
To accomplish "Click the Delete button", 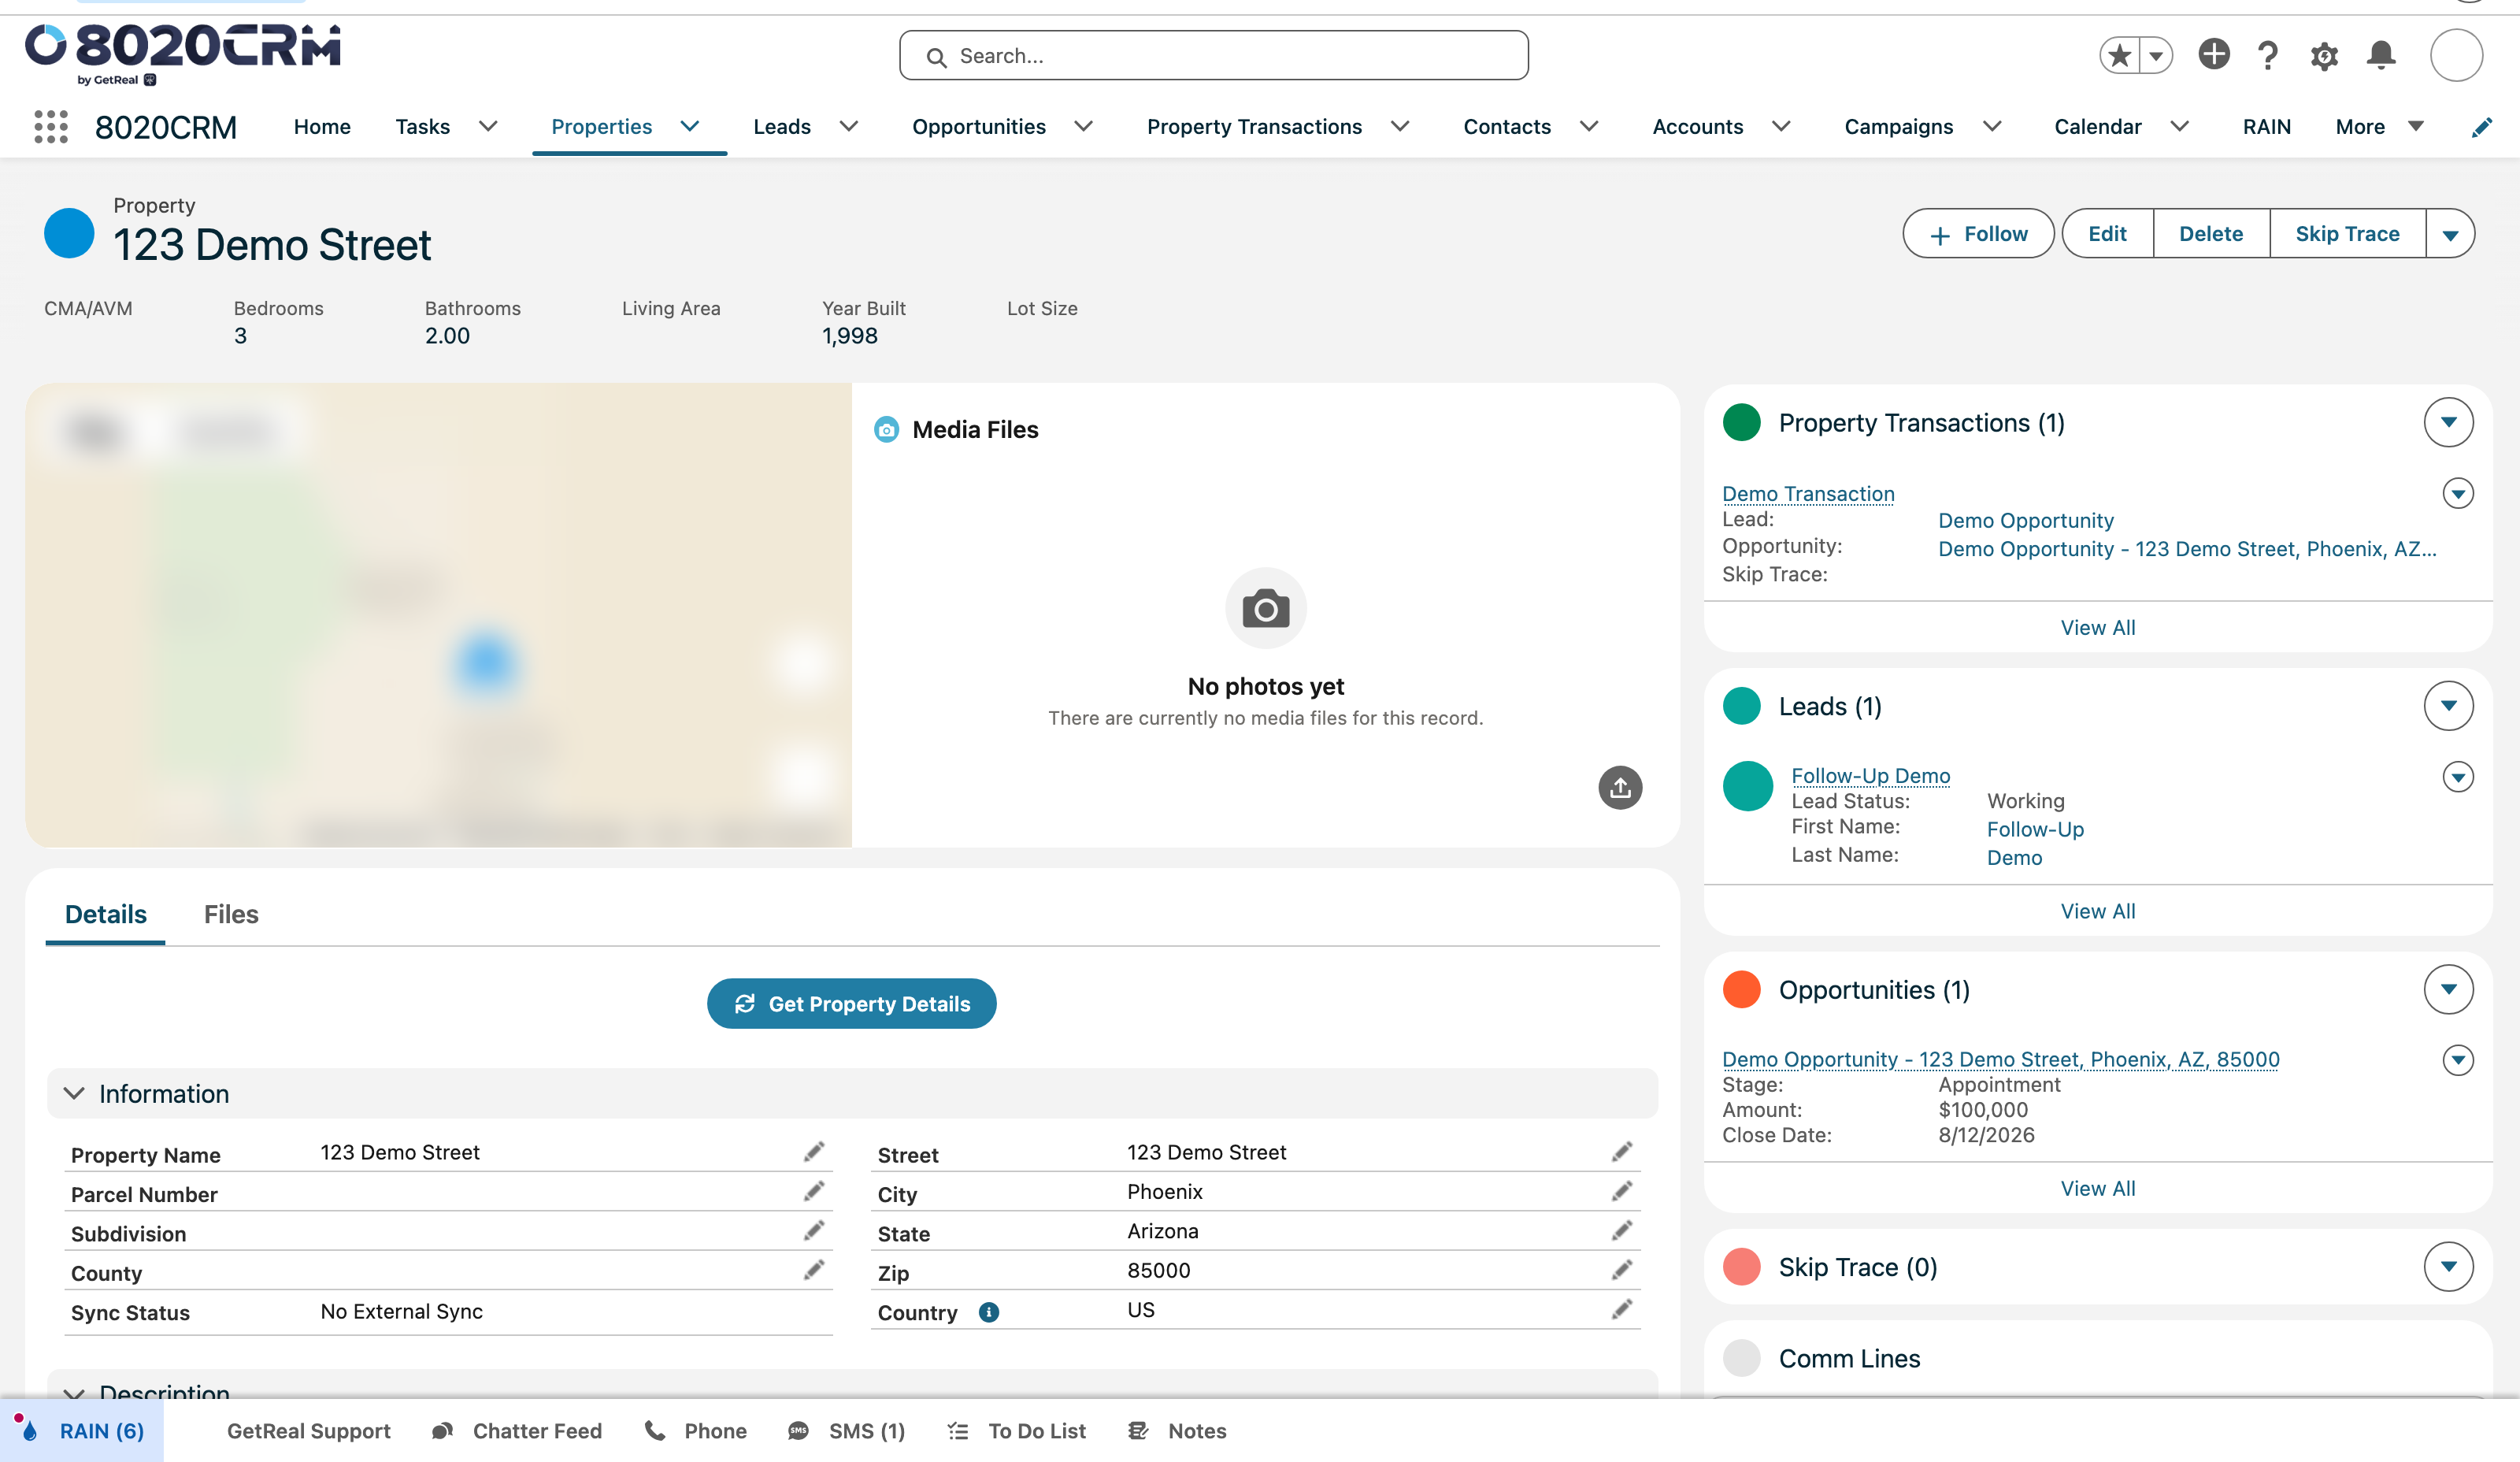I will point(2211,234).
